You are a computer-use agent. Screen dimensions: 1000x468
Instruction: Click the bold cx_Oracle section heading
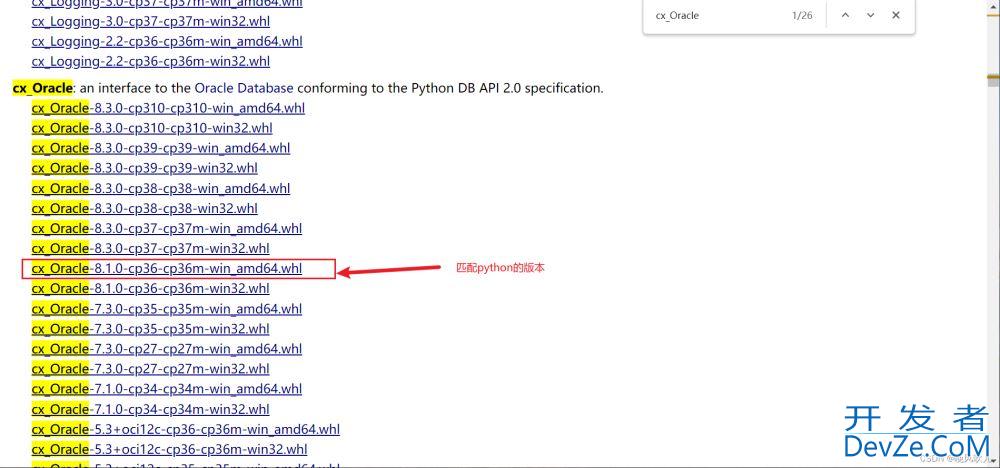point(43,88)
